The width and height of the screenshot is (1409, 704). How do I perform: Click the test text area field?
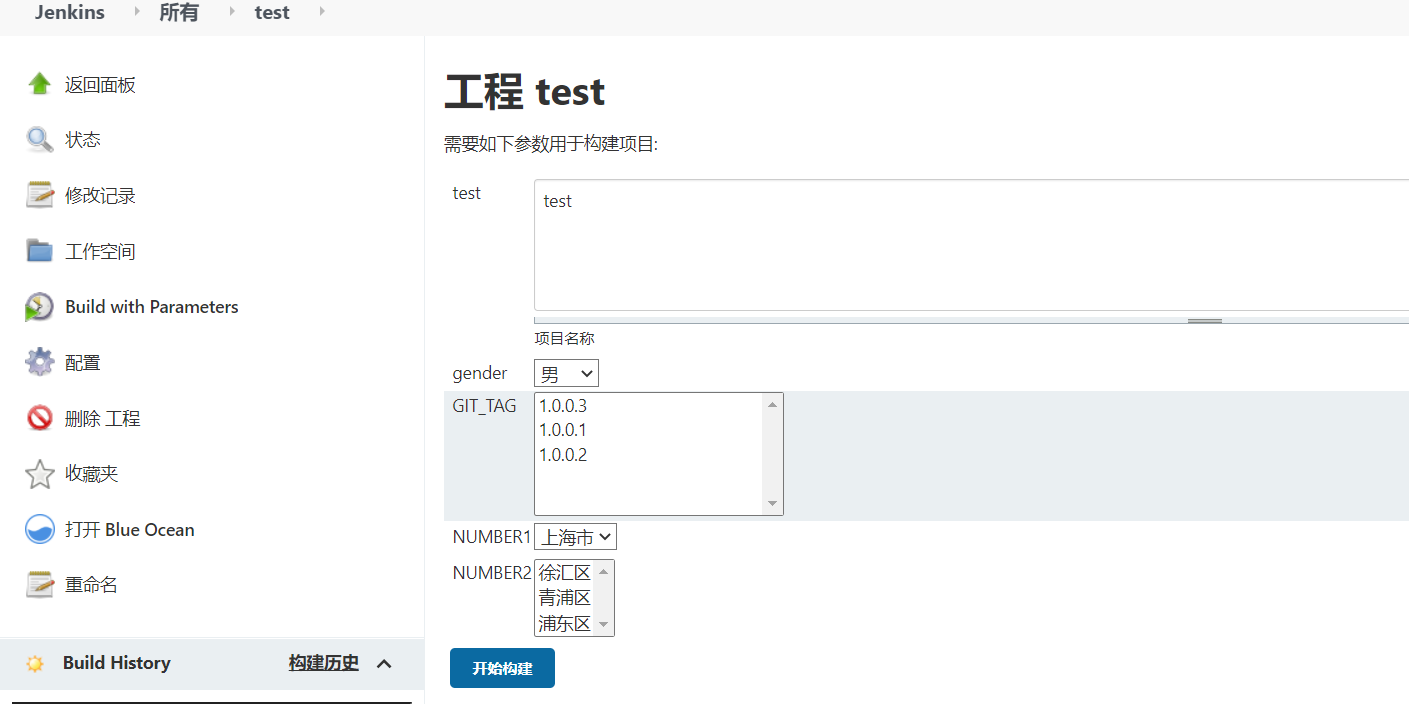[x=970, y=245]
